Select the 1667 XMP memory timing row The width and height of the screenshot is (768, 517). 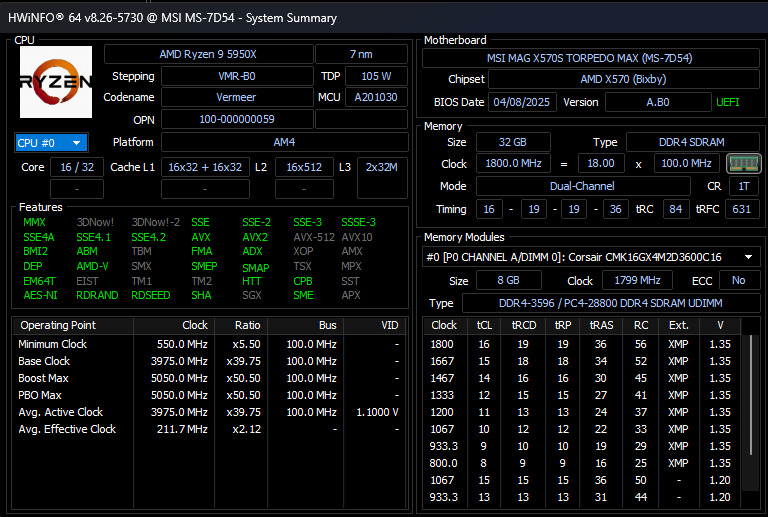click(x=582, y=361)
